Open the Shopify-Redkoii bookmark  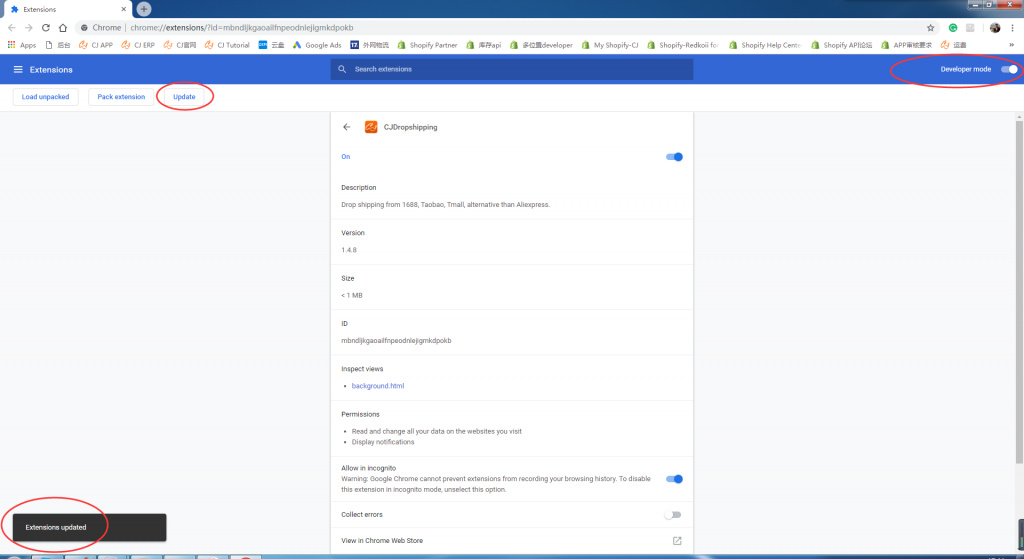pos(682,45)
